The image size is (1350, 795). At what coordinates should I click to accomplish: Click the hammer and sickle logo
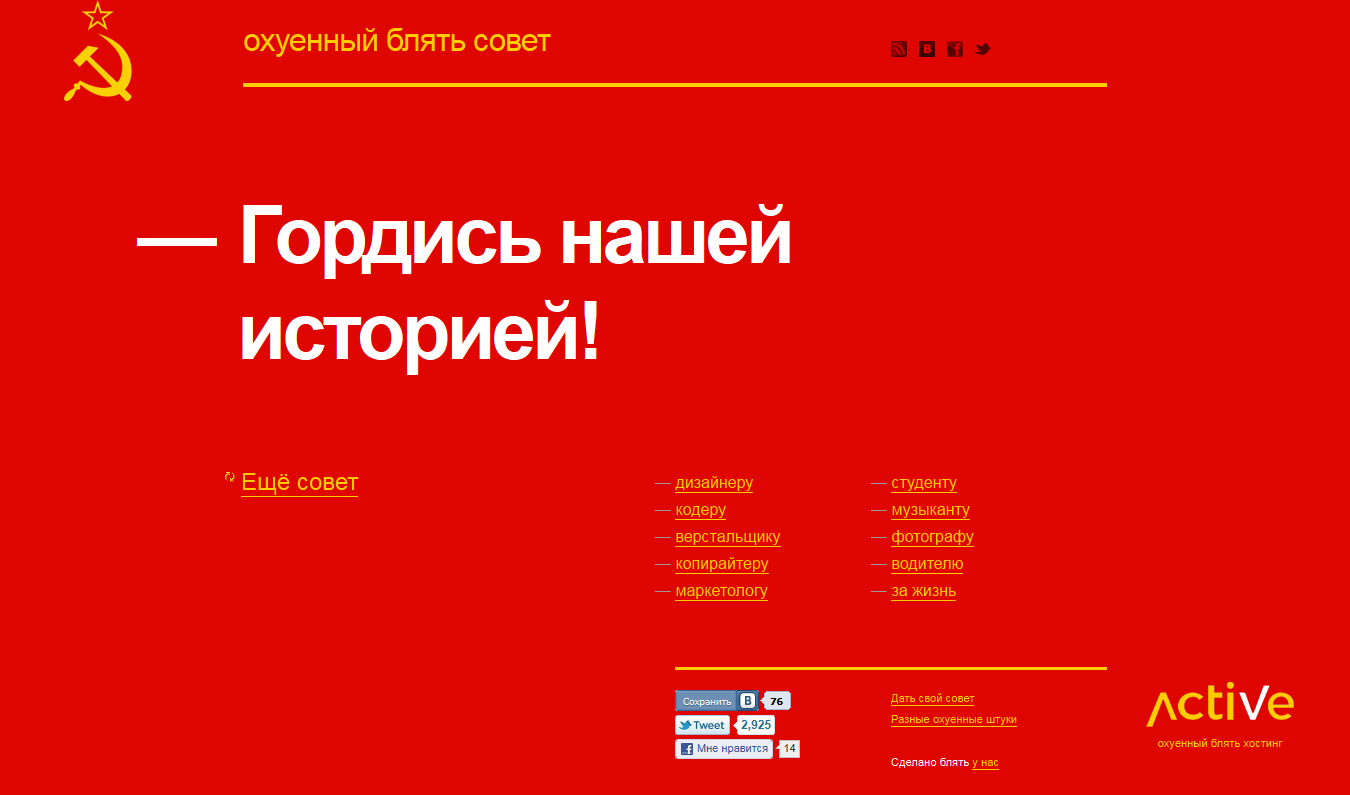coord(98,53)
